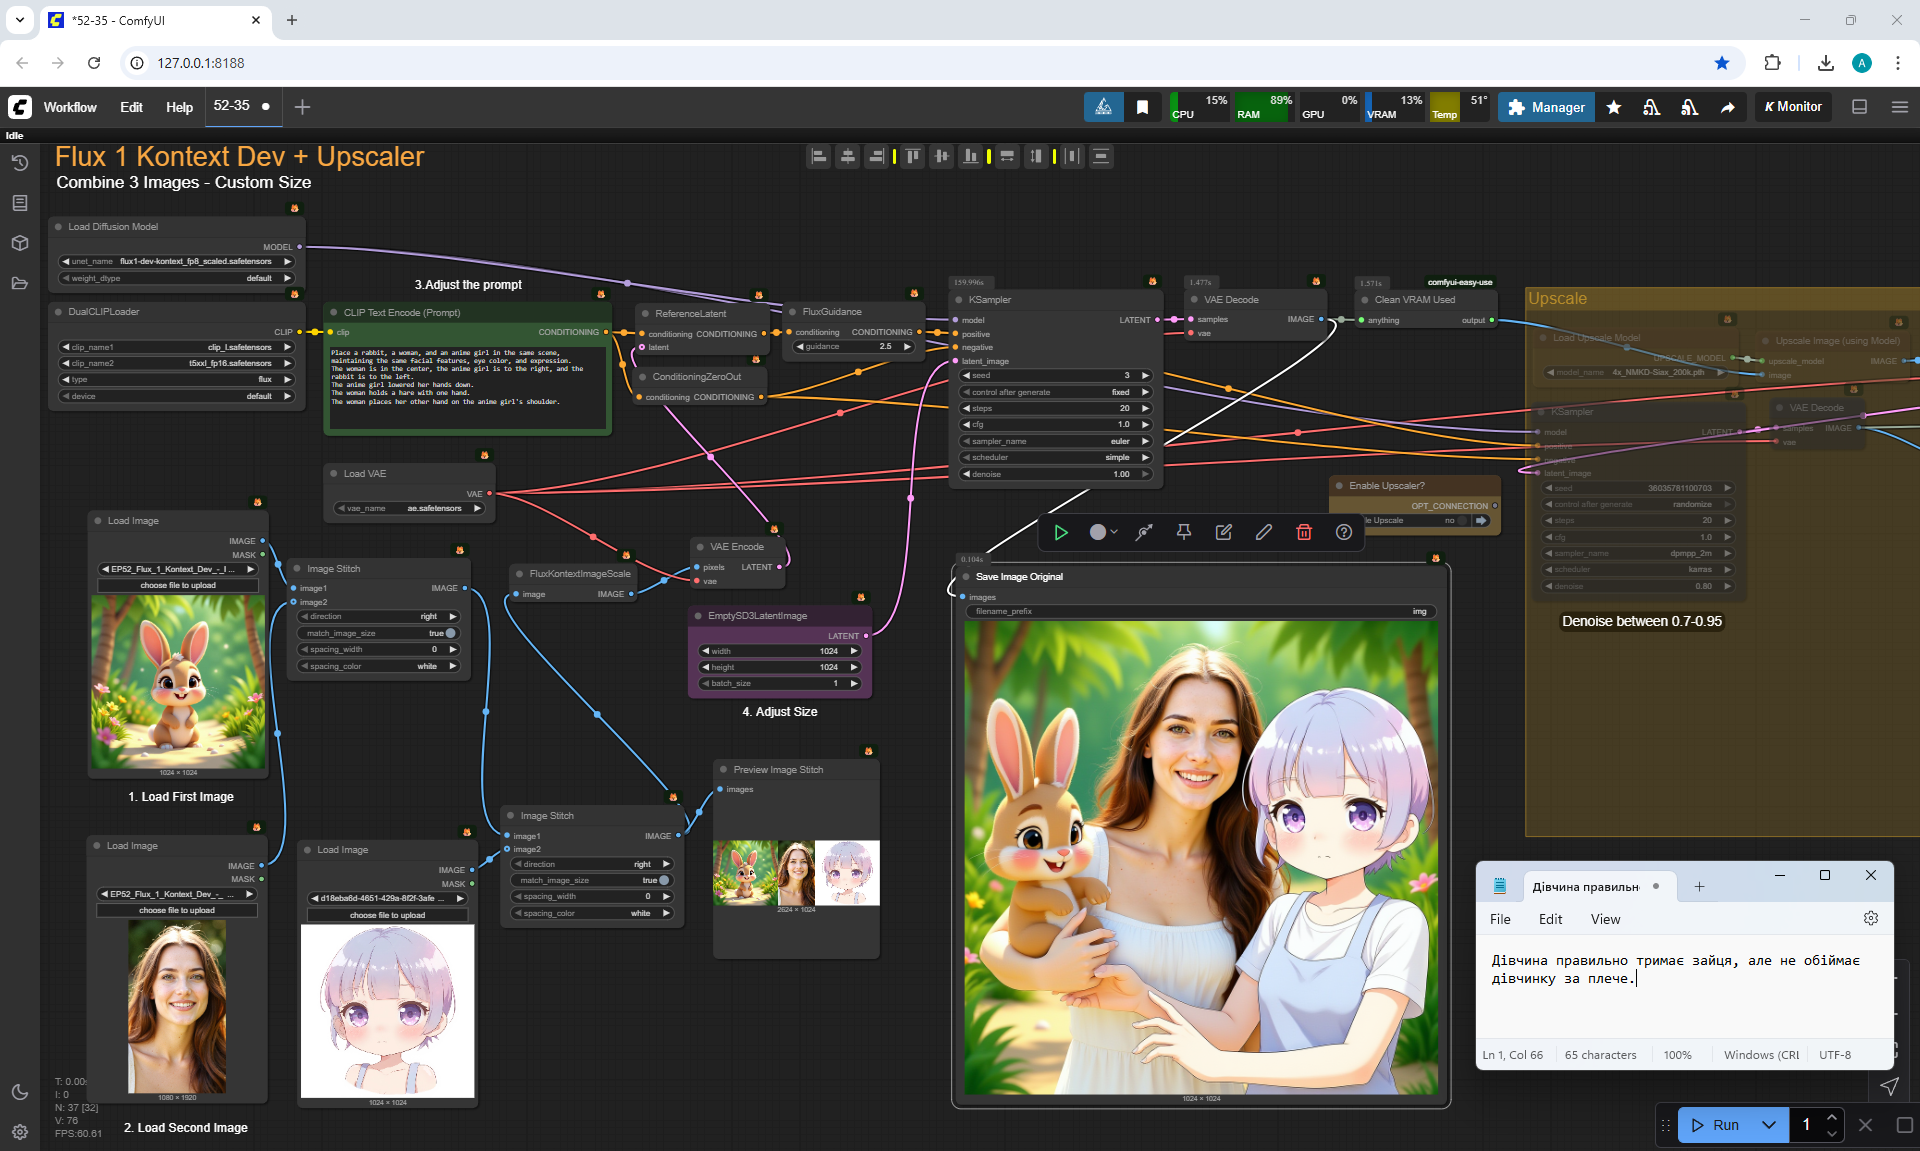Open the Run button dropdown arrow
1920x1151 pixels.
[x=1769, y=1125]
